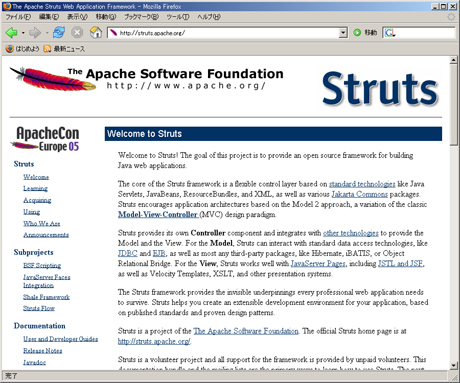The width and height of the screenshot is (460, 383).
Task: Open the 表示(V) menu
Action: pyautogui.click(x=77, y=17)
